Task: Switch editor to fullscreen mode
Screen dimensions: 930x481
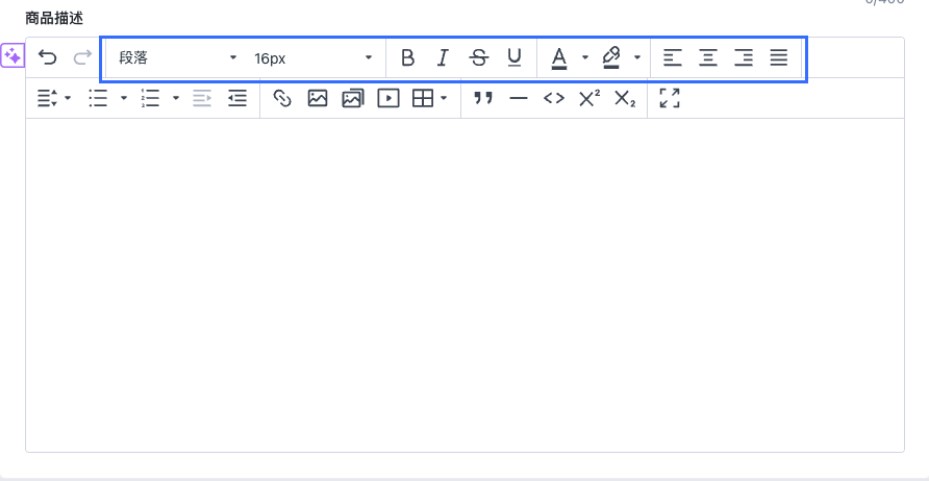Action: coord(670,98)
